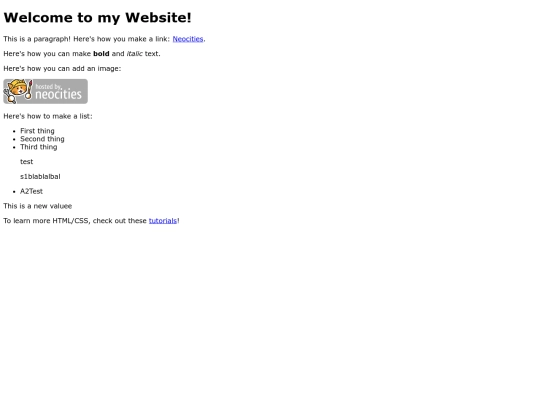Click the bullet before 'A2Test'
Viewport: 540px width, 405px height.
pos(14,191)
